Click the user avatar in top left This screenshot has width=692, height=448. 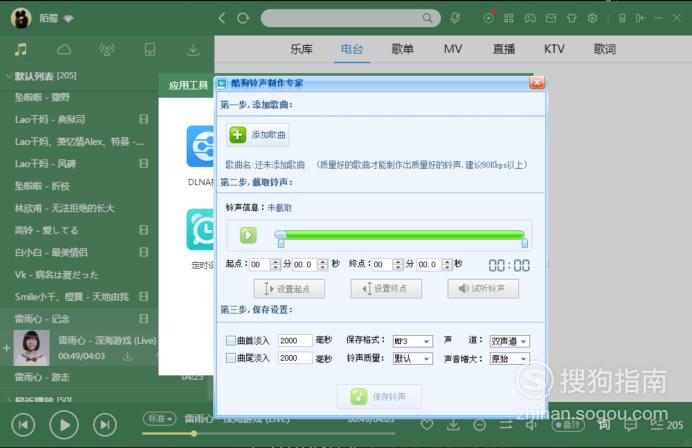coord(21,19)
